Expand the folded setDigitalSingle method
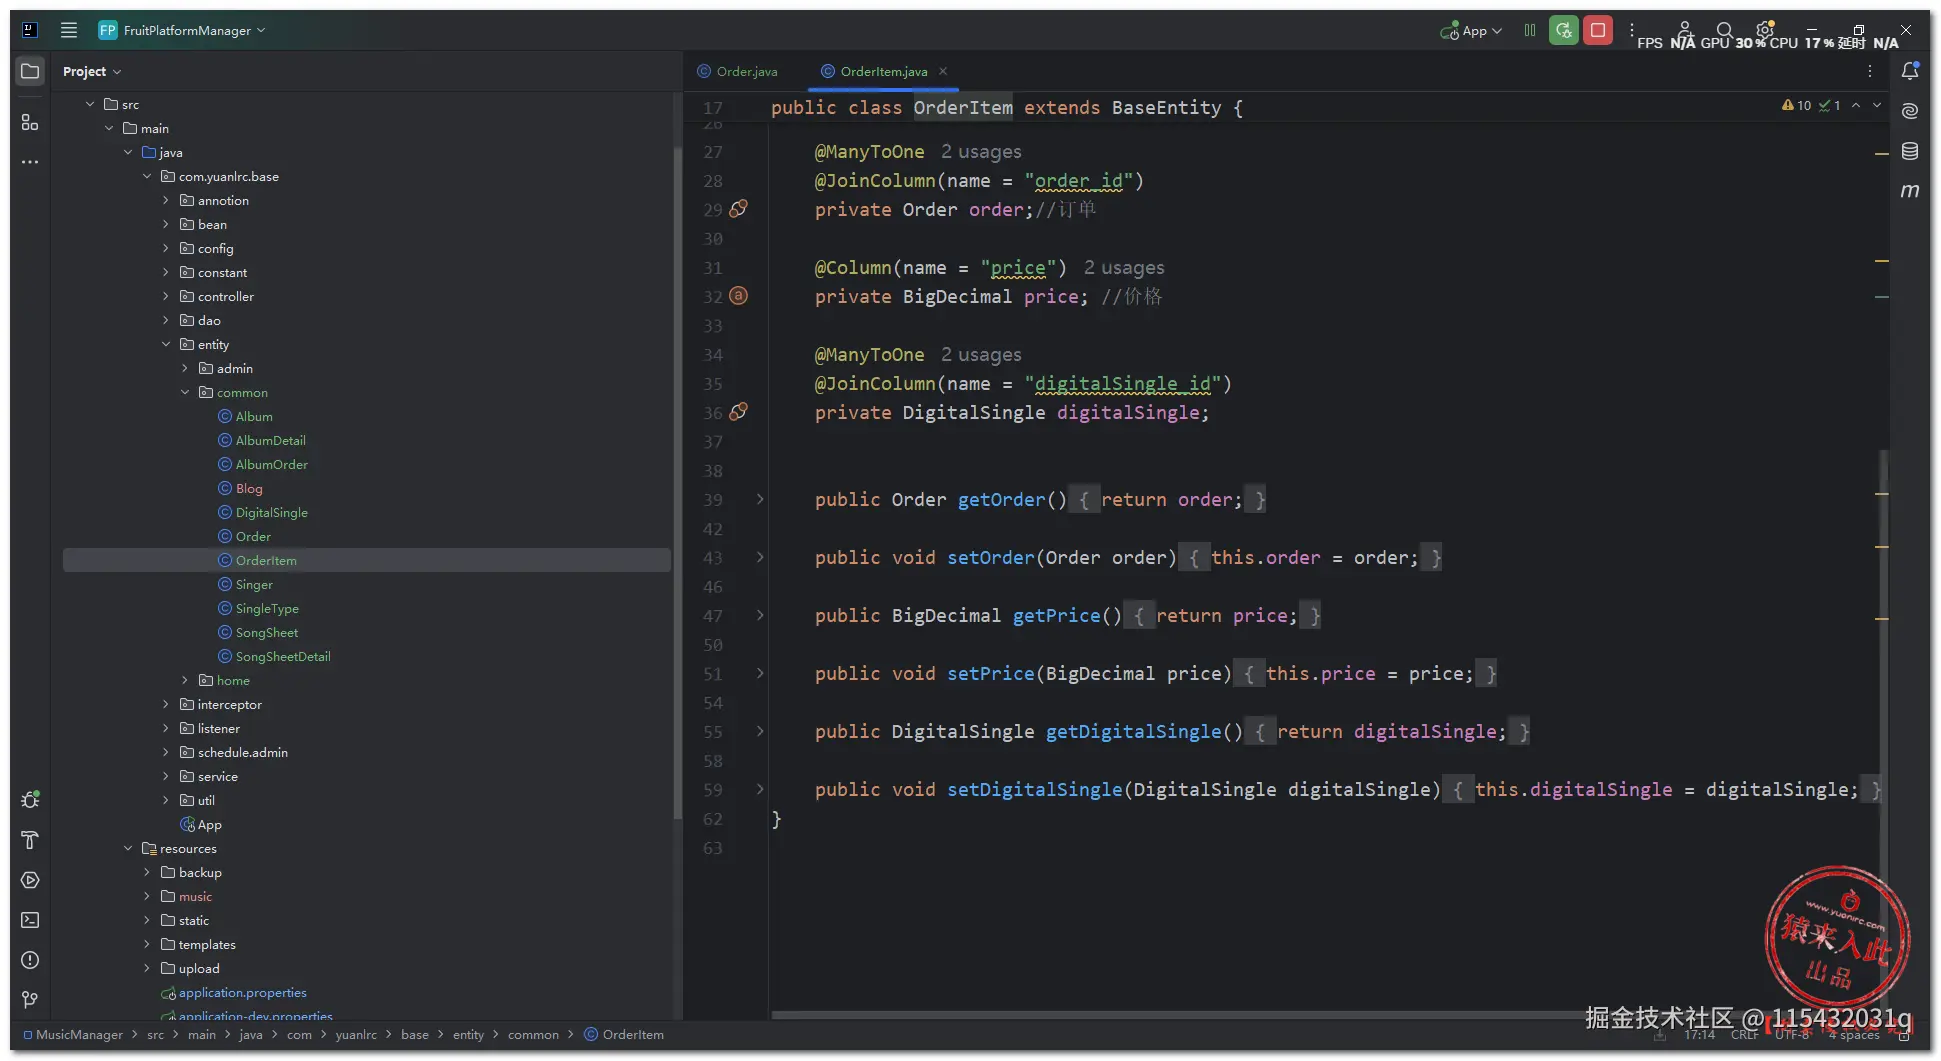 (x=760, y=789)
